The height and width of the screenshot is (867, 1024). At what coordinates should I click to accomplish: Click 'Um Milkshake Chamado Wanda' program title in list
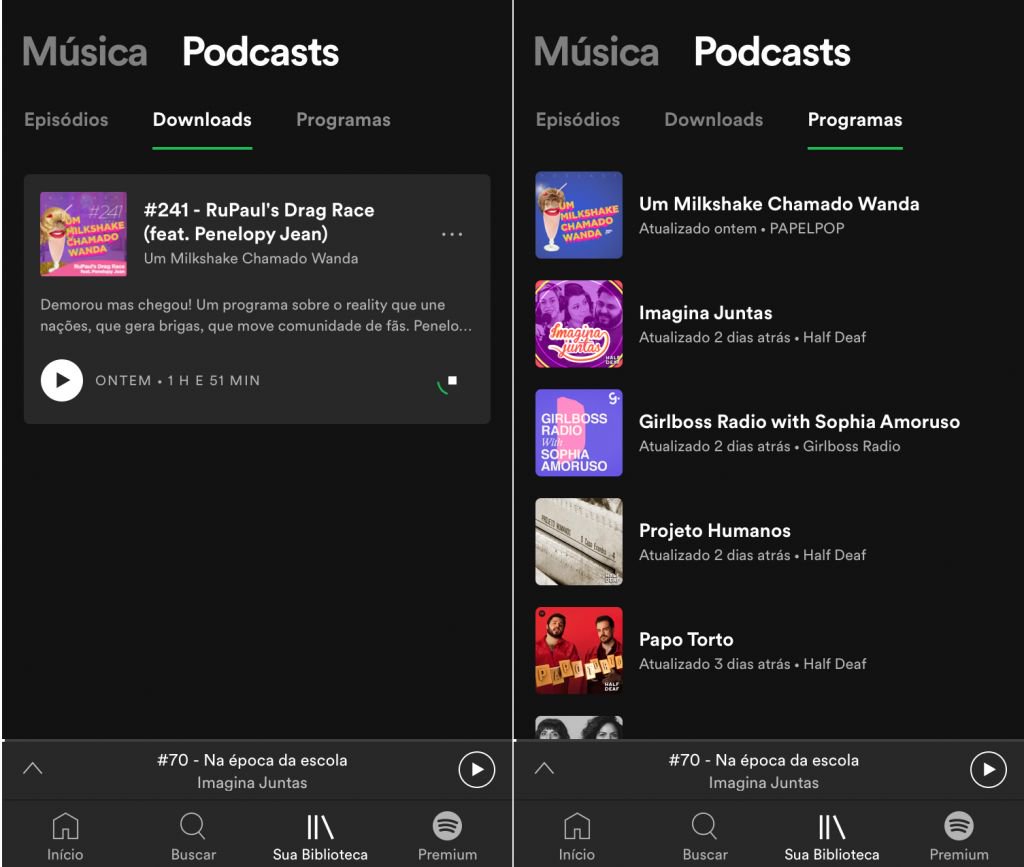(778, 204)
